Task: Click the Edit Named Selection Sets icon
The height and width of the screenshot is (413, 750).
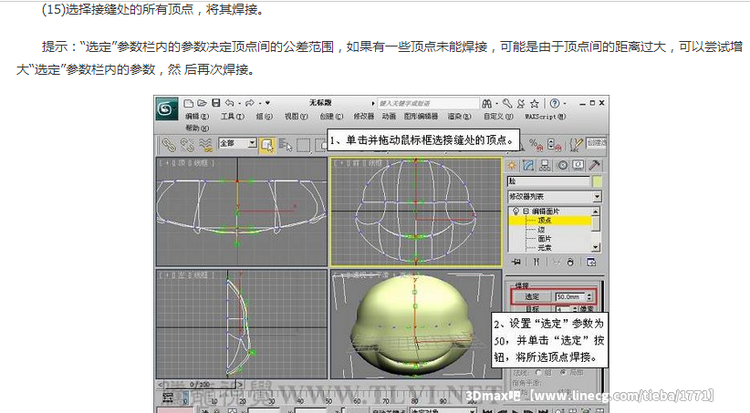Action: (x=576, y=144)
